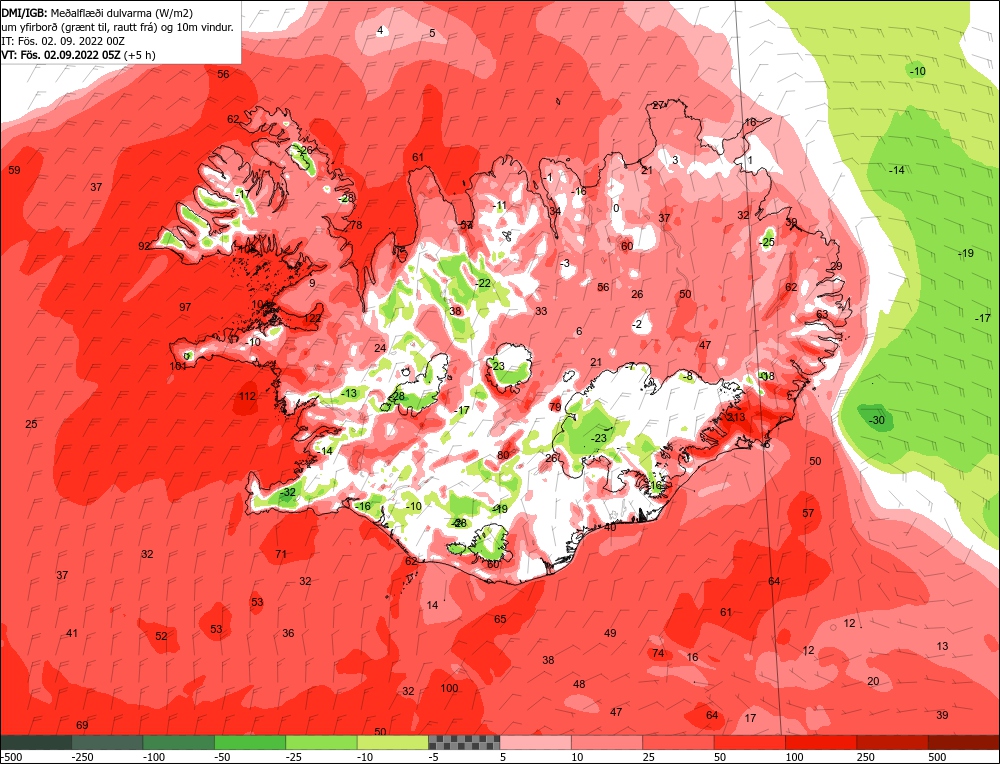1000x764 pixels.
Task: Click the legend tick label '250'
Action: 865,757
